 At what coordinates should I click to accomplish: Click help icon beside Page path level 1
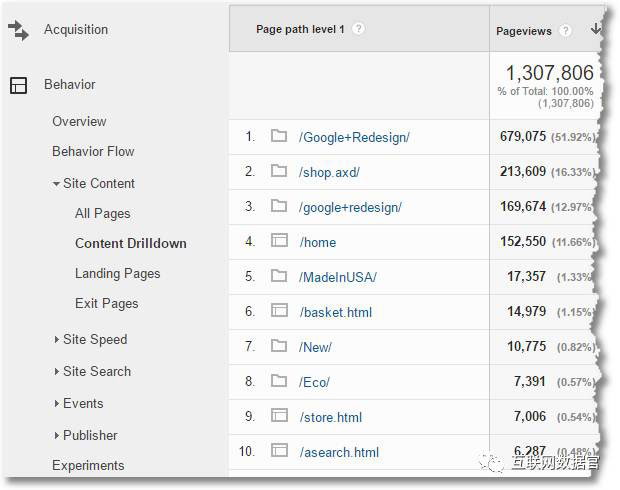[x=359, y=29]
